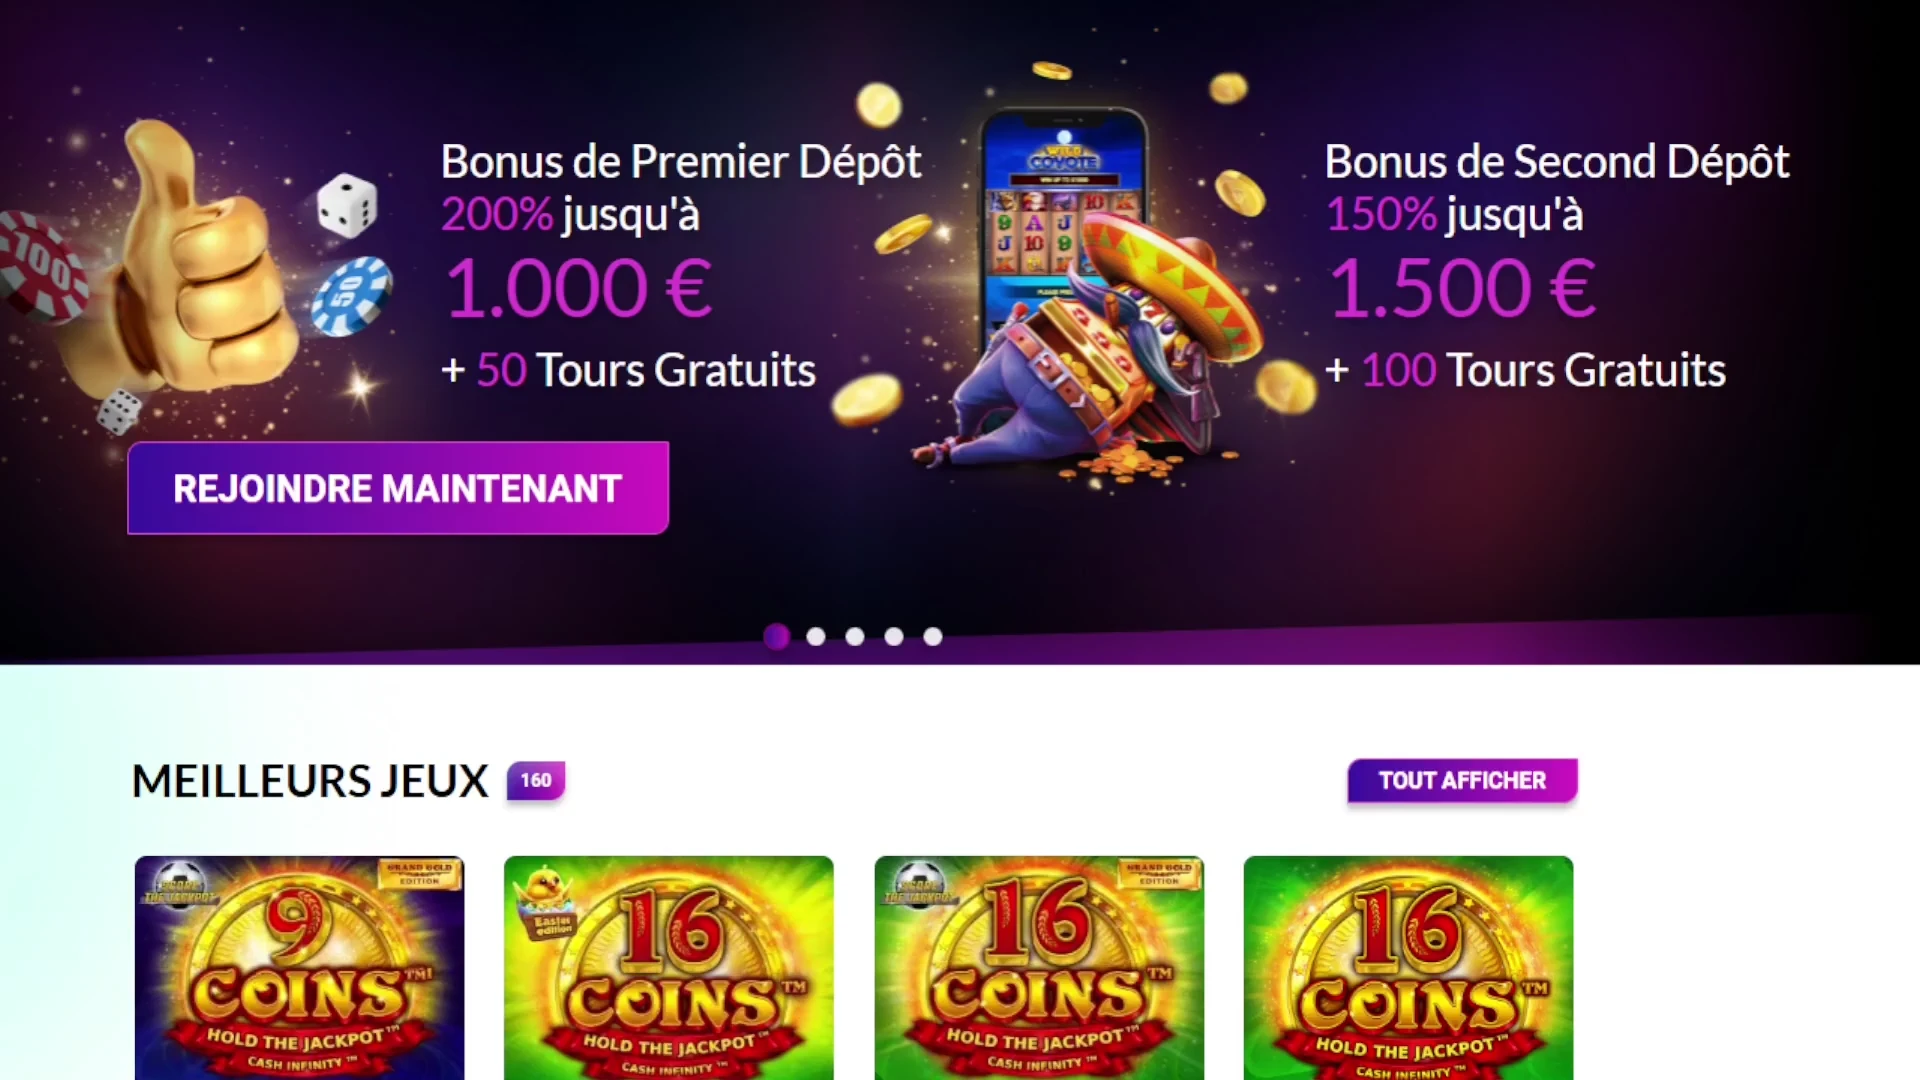Click the blue 50 poker chip
The height and width of the screenshot is (1080, 1920).
click(351, 295)
